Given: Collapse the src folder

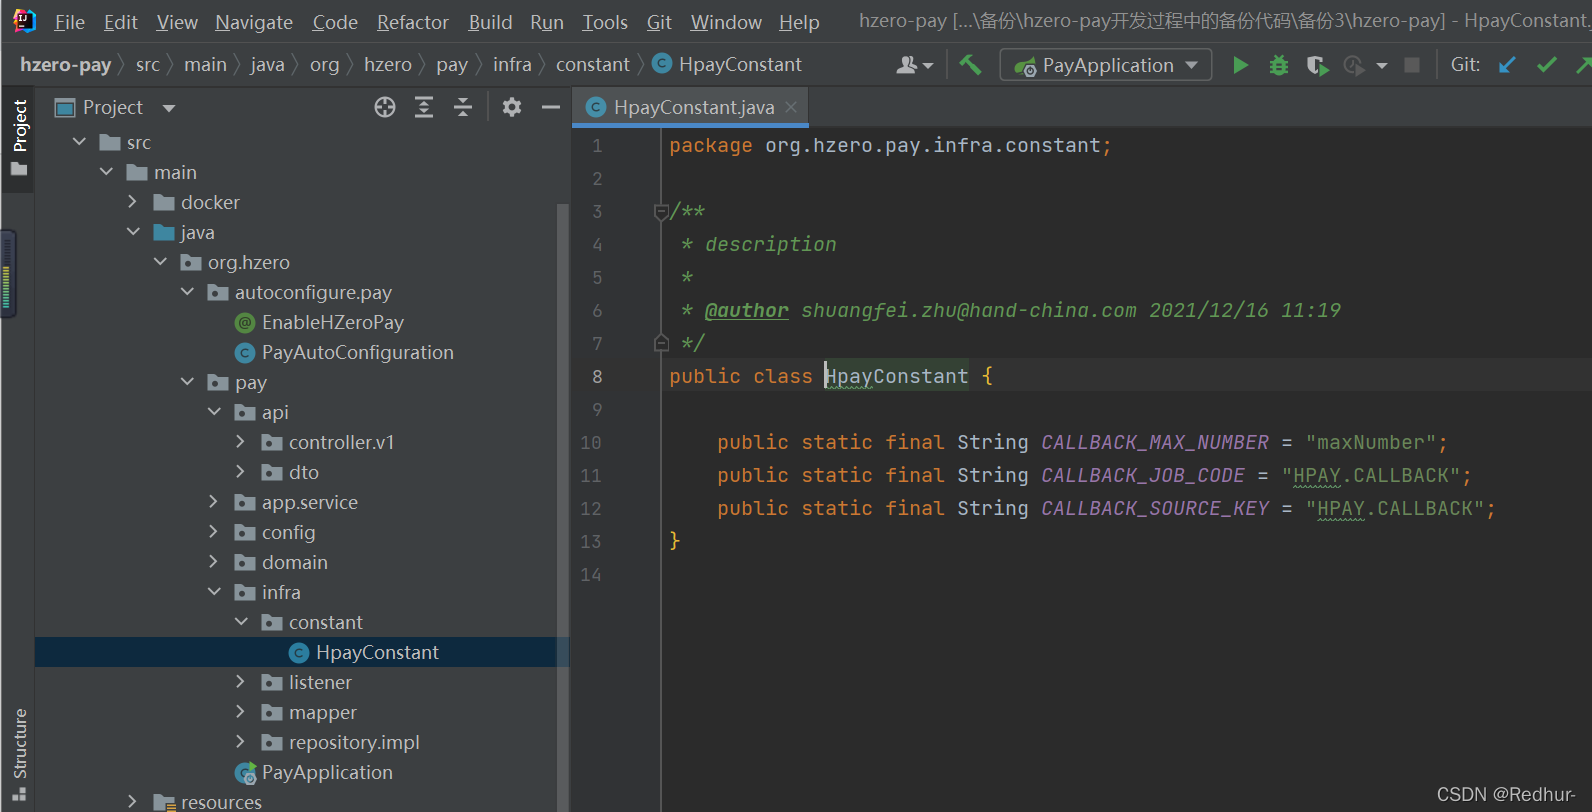Looking at the screenshot, I should [80, 142].
